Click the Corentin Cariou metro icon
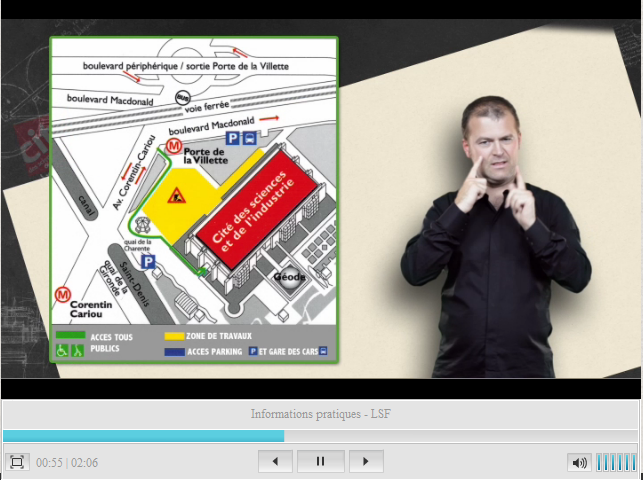Image resolution: width=643 pixels, height=480 pixels. [63, 294]
